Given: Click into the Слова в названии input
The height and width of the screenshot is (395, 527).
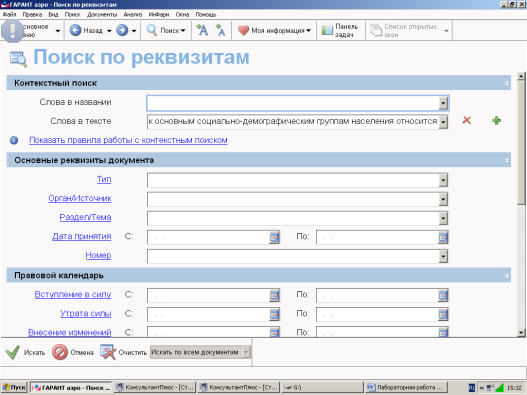Looking at the screenshot, I should coord(293,103).
